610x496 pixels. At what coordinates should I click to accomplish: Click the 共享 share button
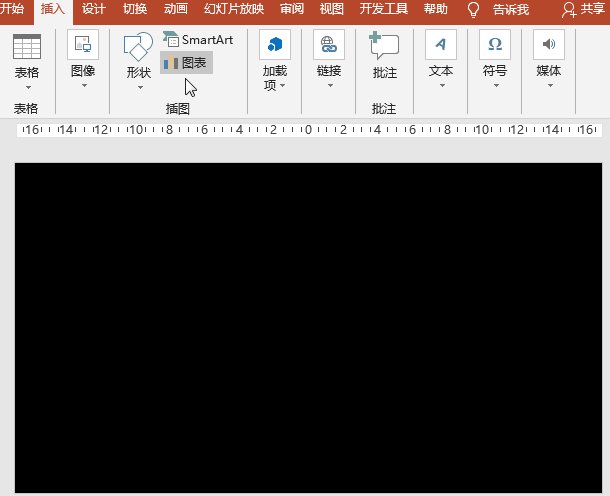pyautogui.click(x=584, y=9)
